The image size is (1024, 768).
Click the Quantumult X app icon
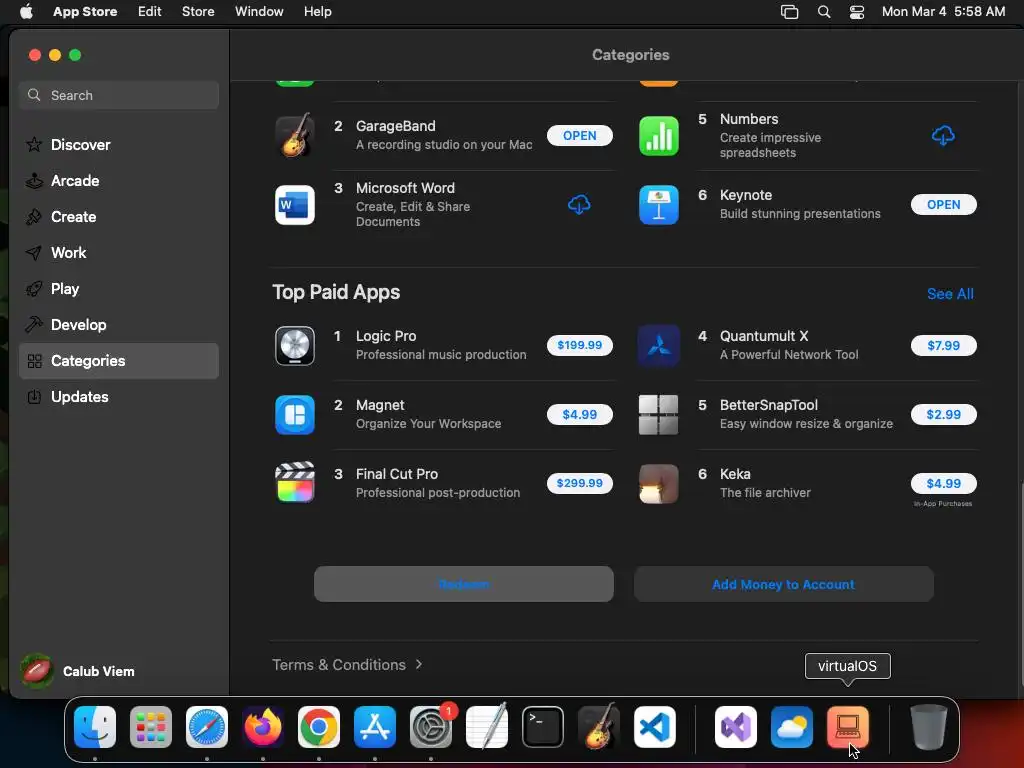coord(658,345)
